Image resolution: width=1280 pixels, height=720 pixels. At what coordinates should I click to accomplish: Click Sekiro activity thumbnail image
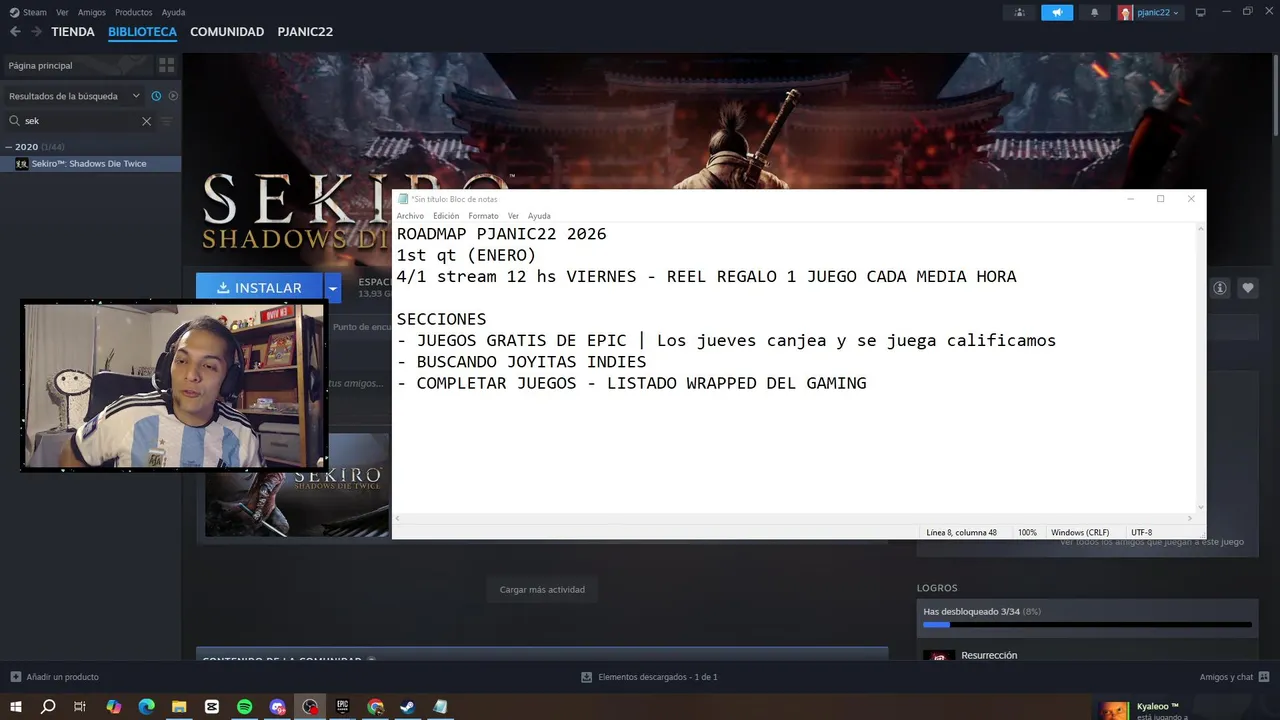(298, 485)
